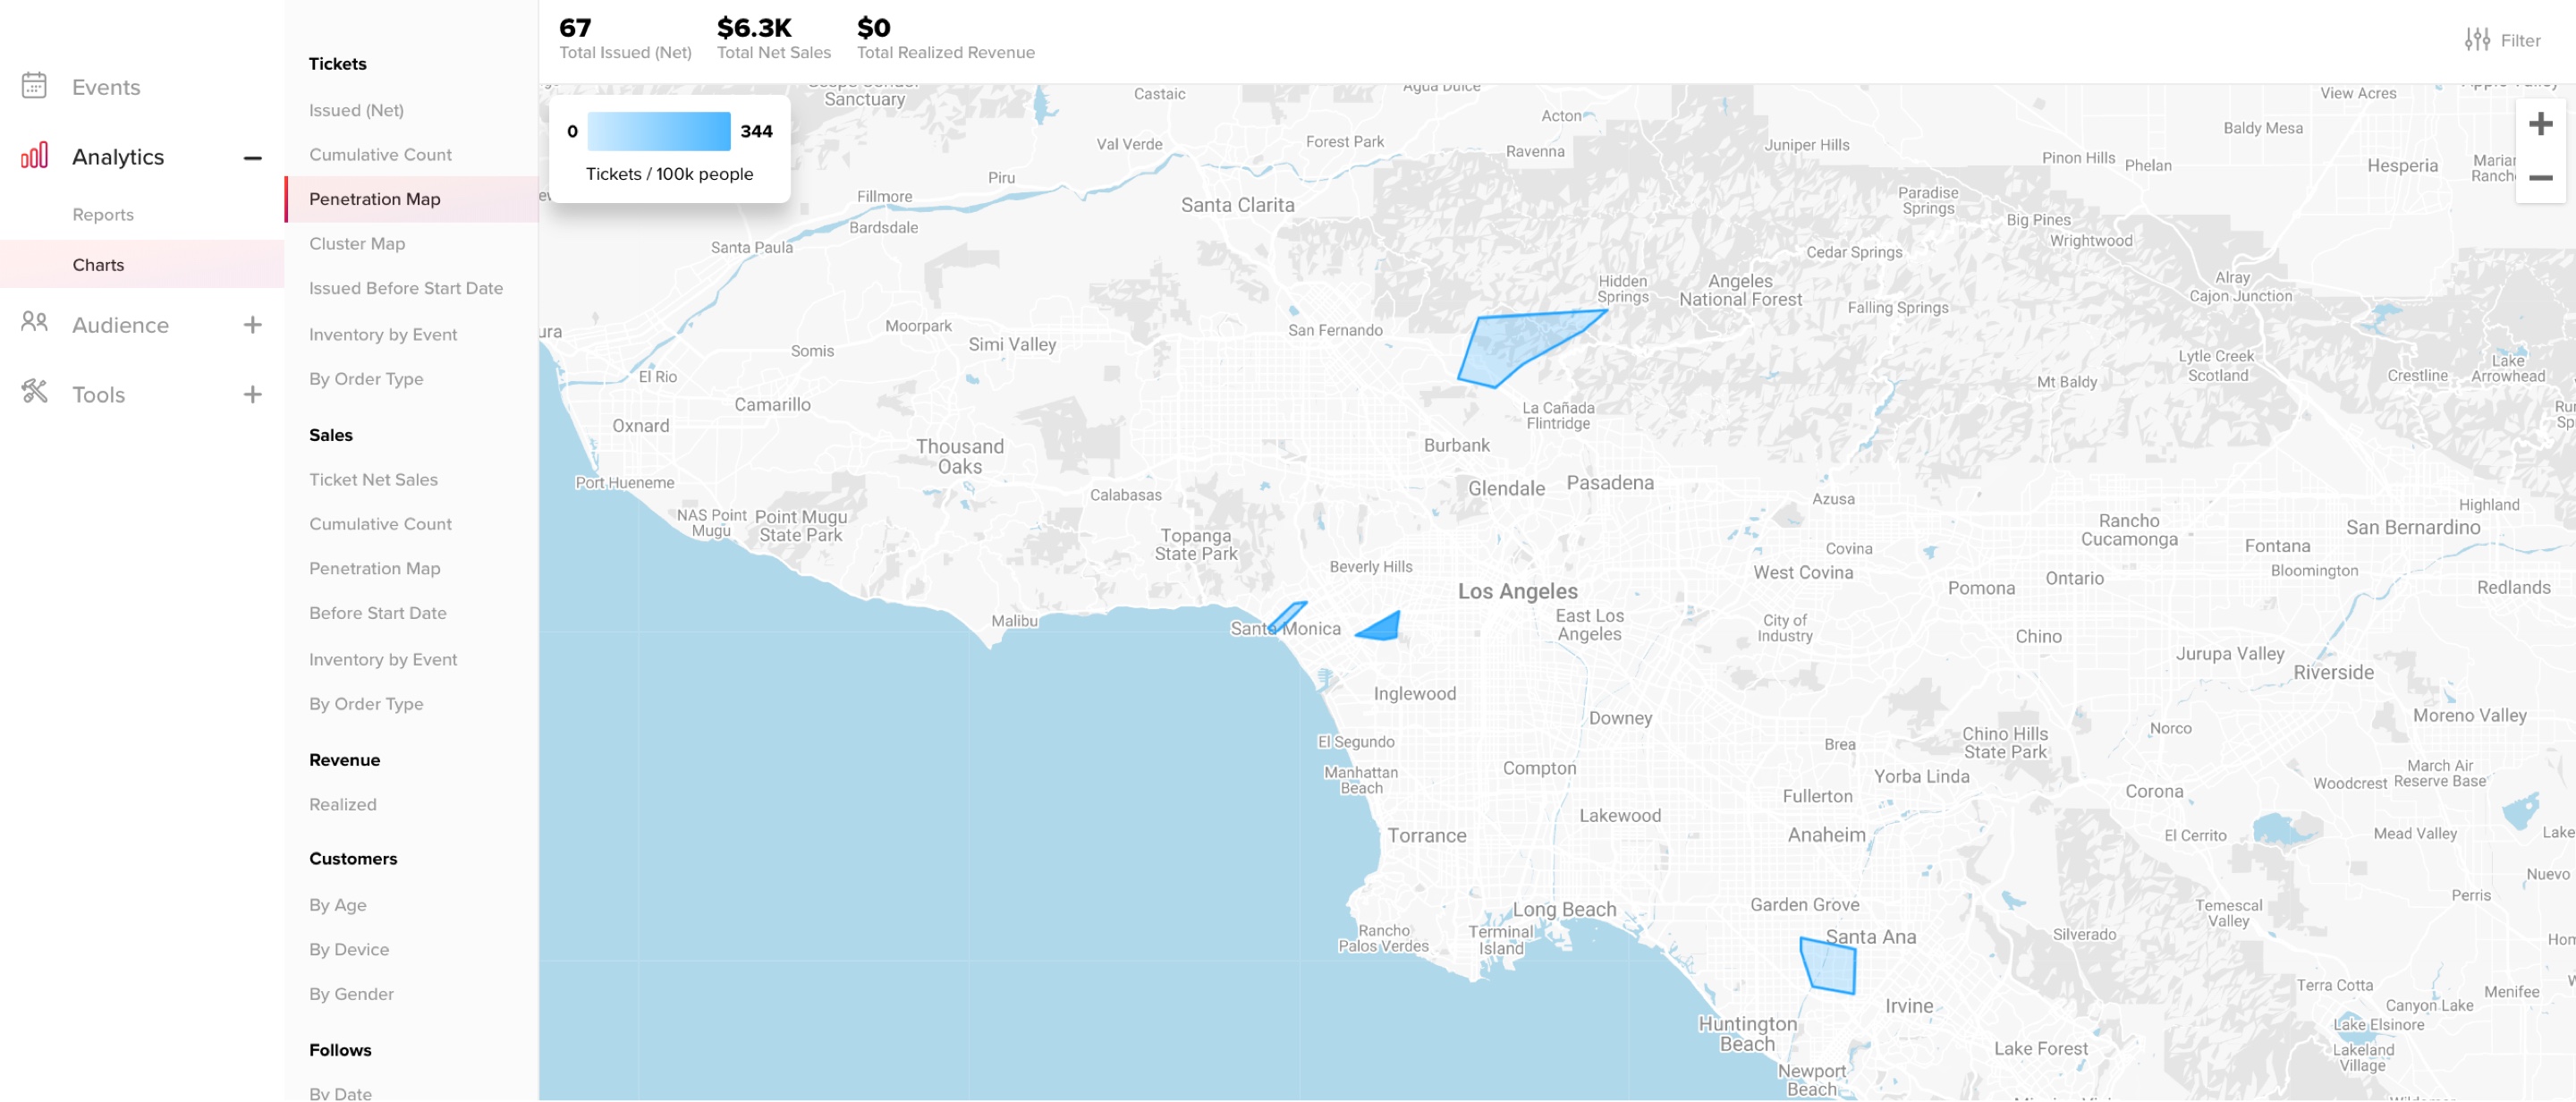Click the $6.3K Total Net Sales stat
The height and width of the screenshot is (1102, 2576).
coord(773,38)
